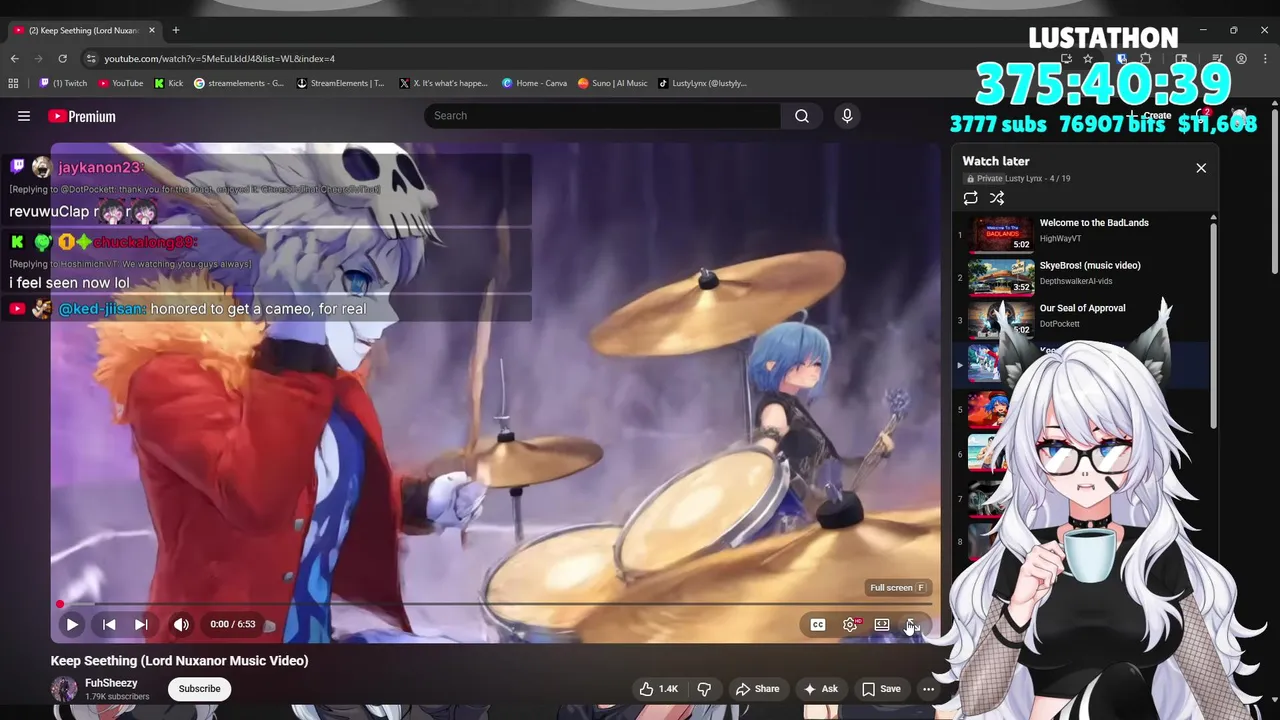Select the Keep Seething browser tab
1280x720 pixels.
(84, 30)
